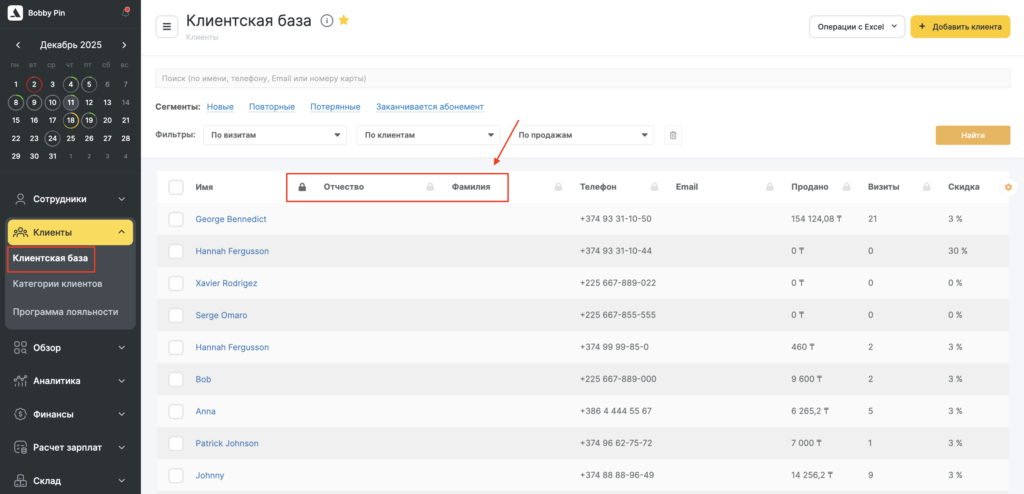
Task: Click the trash icon to clear filters
Action: click(x=674, y=135)
